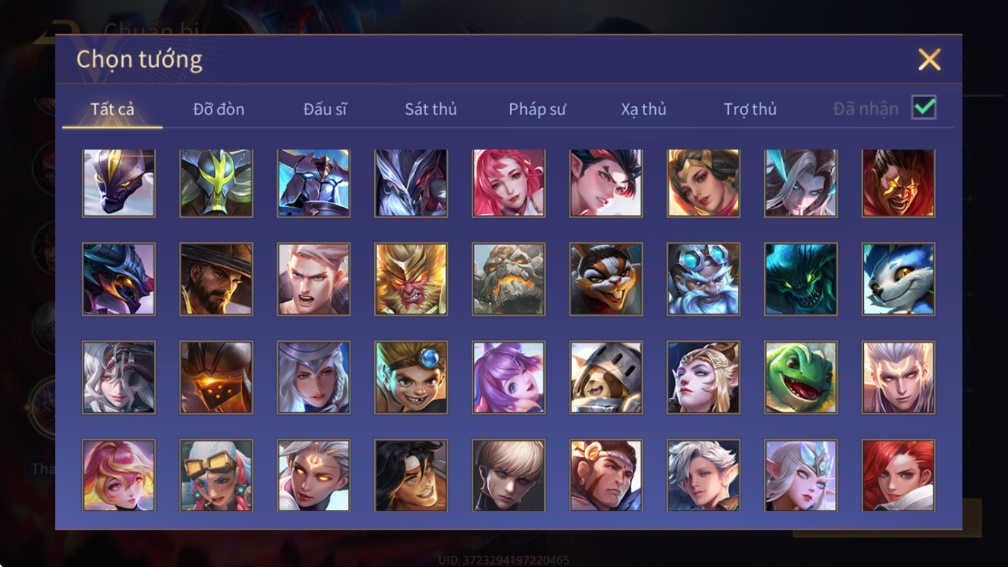This screenshot has width=1008, height=567.
Task: Close the Chọn tướng dialog
Action: click(929, 59)
